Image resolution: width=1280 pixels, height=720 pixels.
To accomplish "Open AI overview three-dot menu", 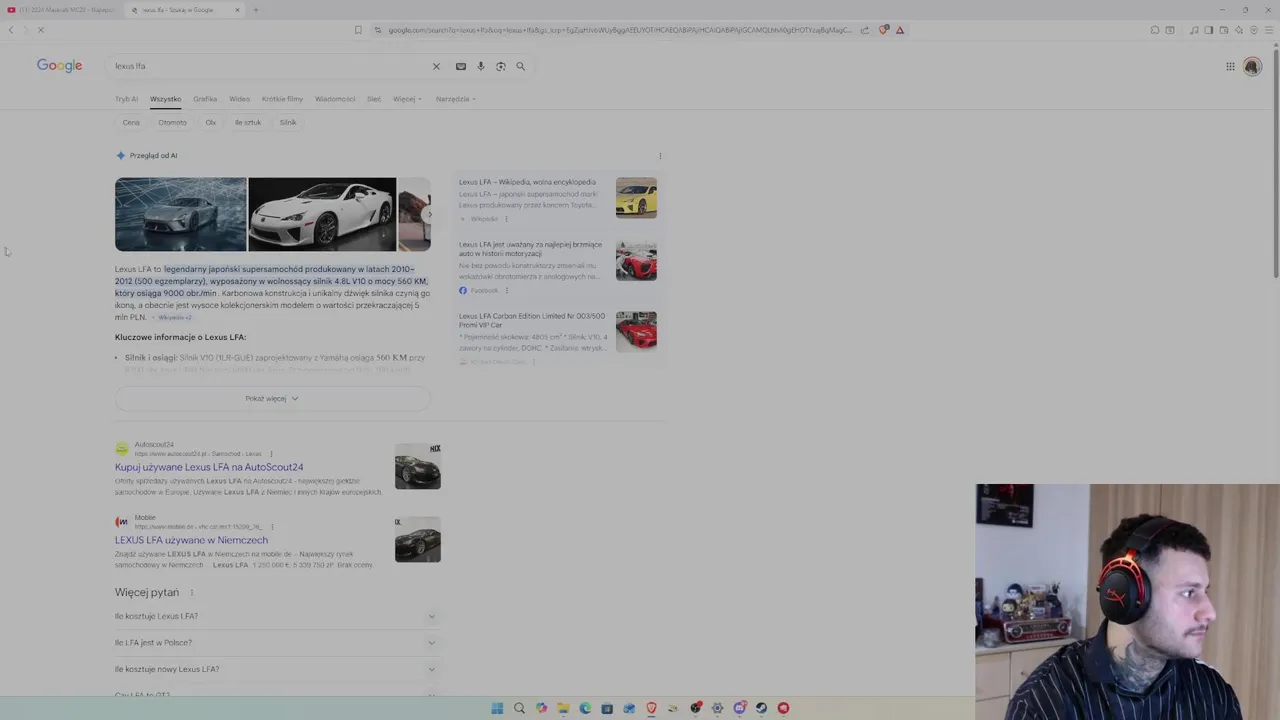I will pyautogui.click(x=660, y=156).
